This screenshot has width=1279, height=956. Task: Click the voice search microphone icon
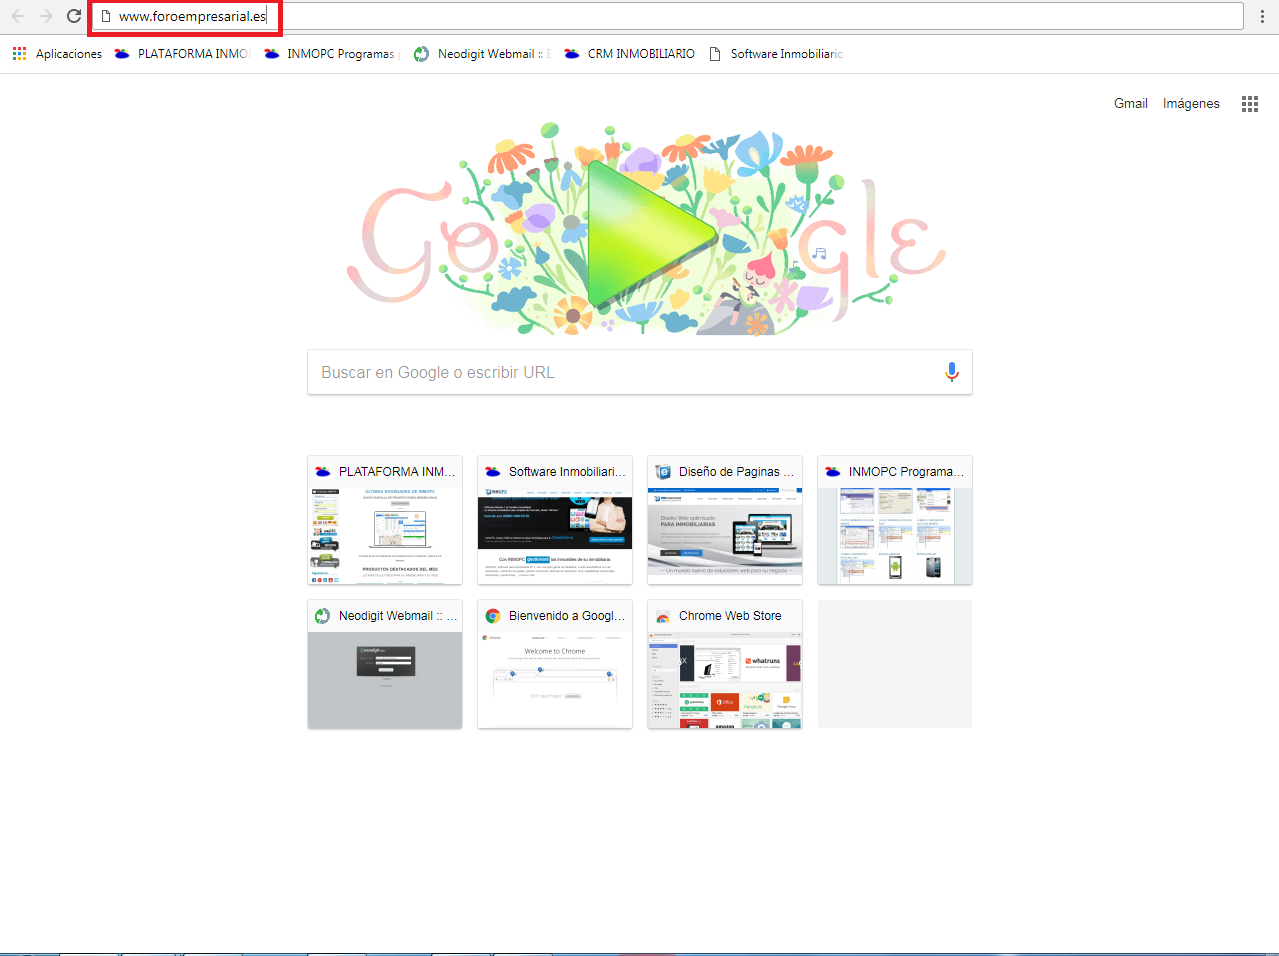[952, 372]
